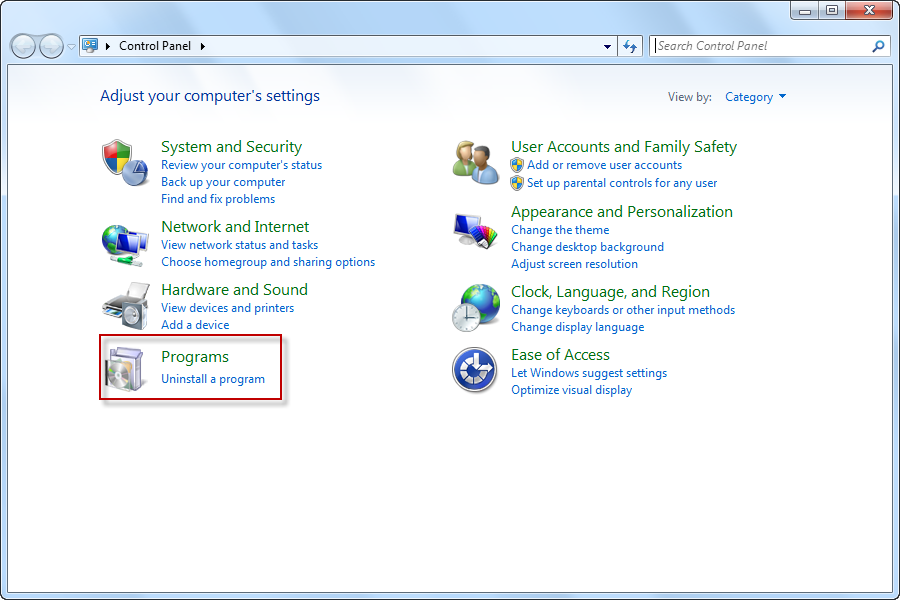The height and width of the screenshot is (600, 900).
Task: Open Appearance and Personalization category
Action: [622, 212]
